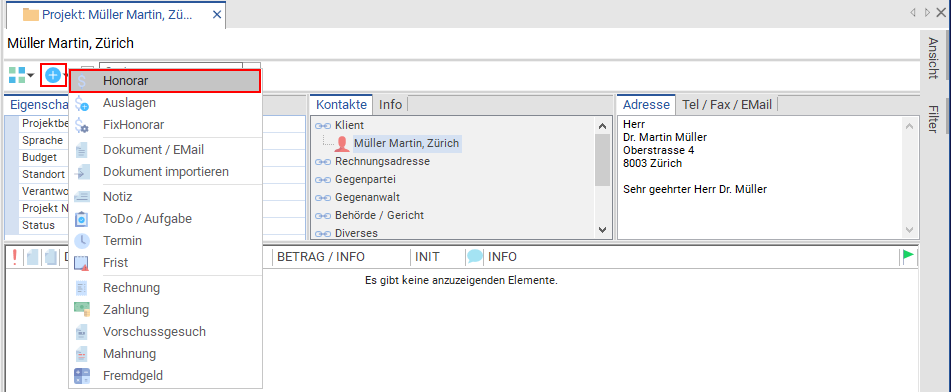Select the red person icon for Müller Martin
Screen dimensions: 951x392
(x=342, y=144)
